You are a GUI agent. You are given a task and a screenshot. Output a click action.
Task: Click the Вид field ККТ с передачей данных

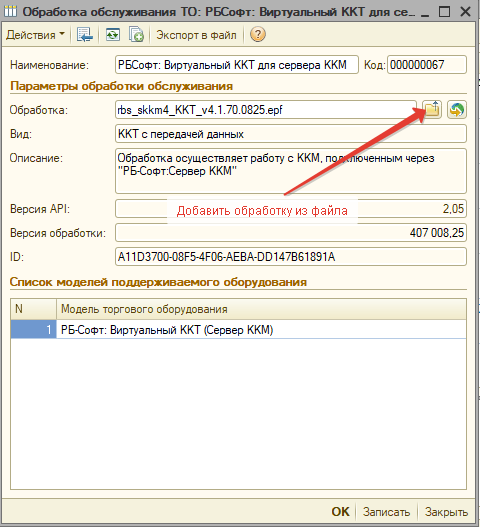point(291,134)
